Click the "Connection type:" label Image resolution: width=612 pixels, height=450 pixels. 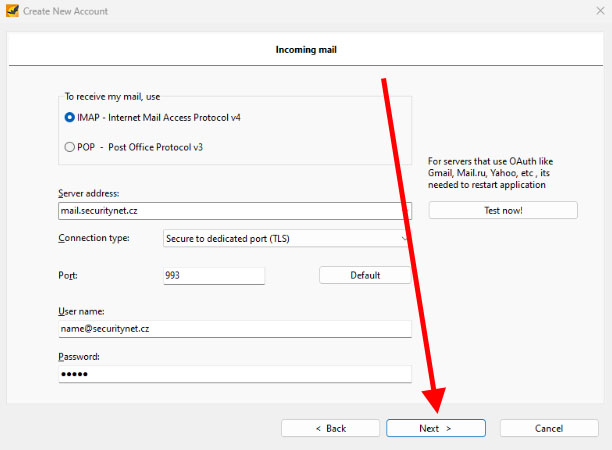click(x=95, y=239)
